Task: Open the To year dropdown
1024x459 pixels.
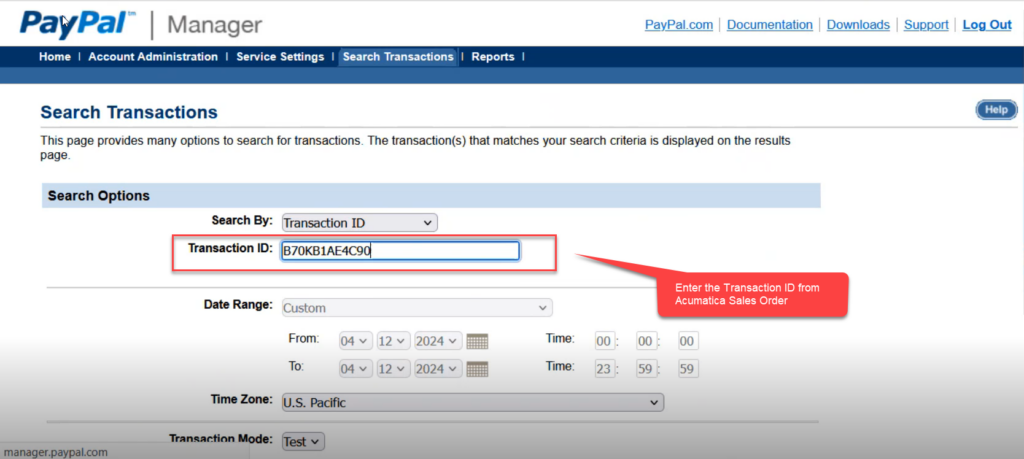Action: tap(438, 369)
